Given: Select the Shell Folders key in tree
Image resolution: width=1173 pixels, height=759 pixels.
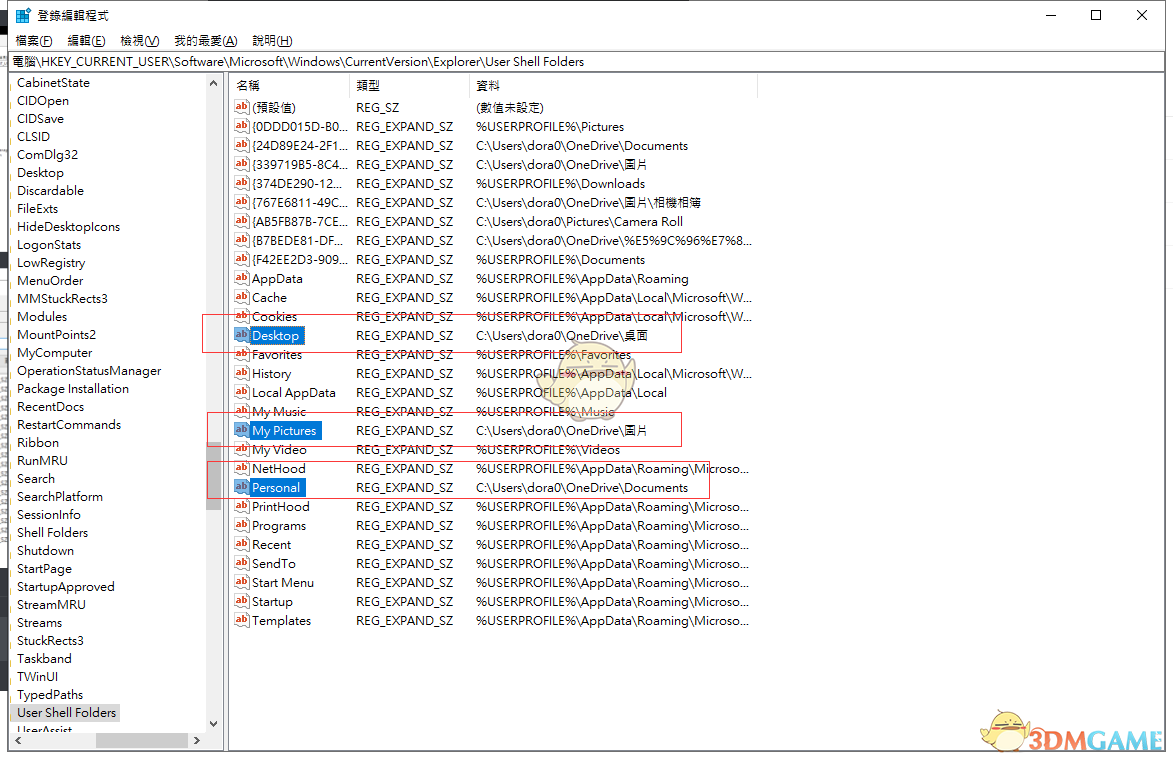Looking at the screenshot, I should click(52, 533).
